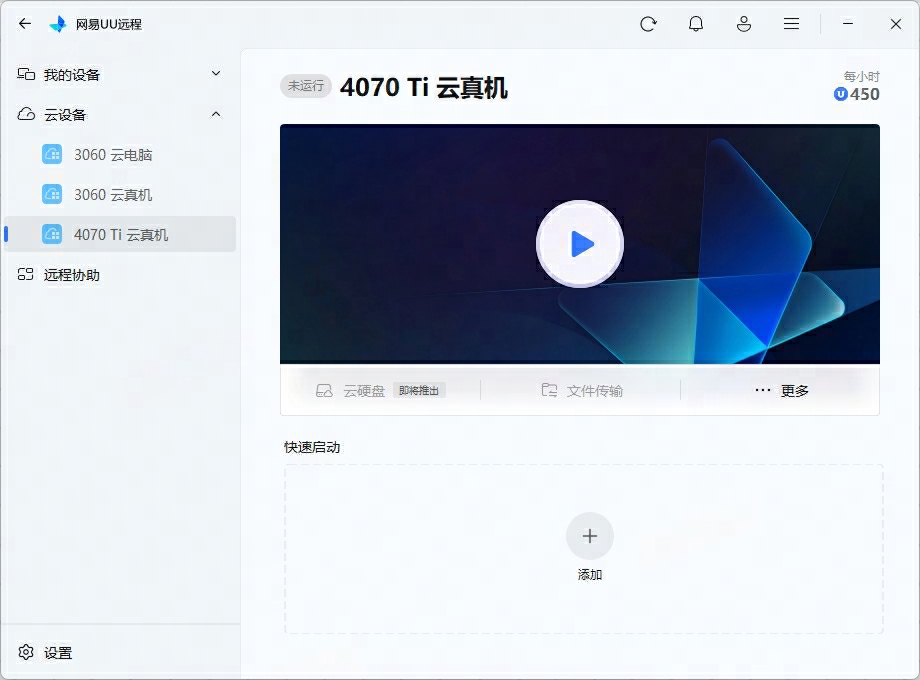This screenshot has height=680, width=920.
Task: Click the 450 per-hour price
Action: (864, 94)
